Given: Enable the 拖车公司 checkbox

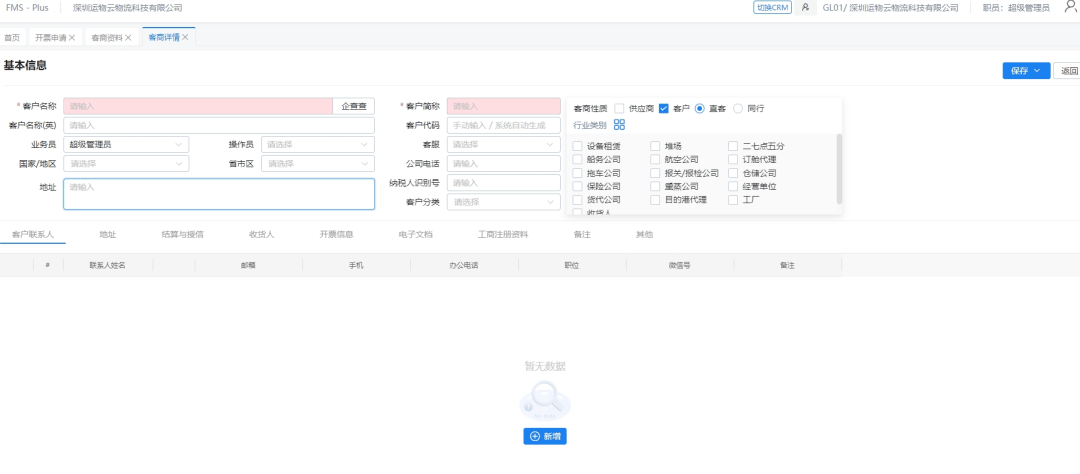Looking at the screenshot, I should click(x=577, y=173).
